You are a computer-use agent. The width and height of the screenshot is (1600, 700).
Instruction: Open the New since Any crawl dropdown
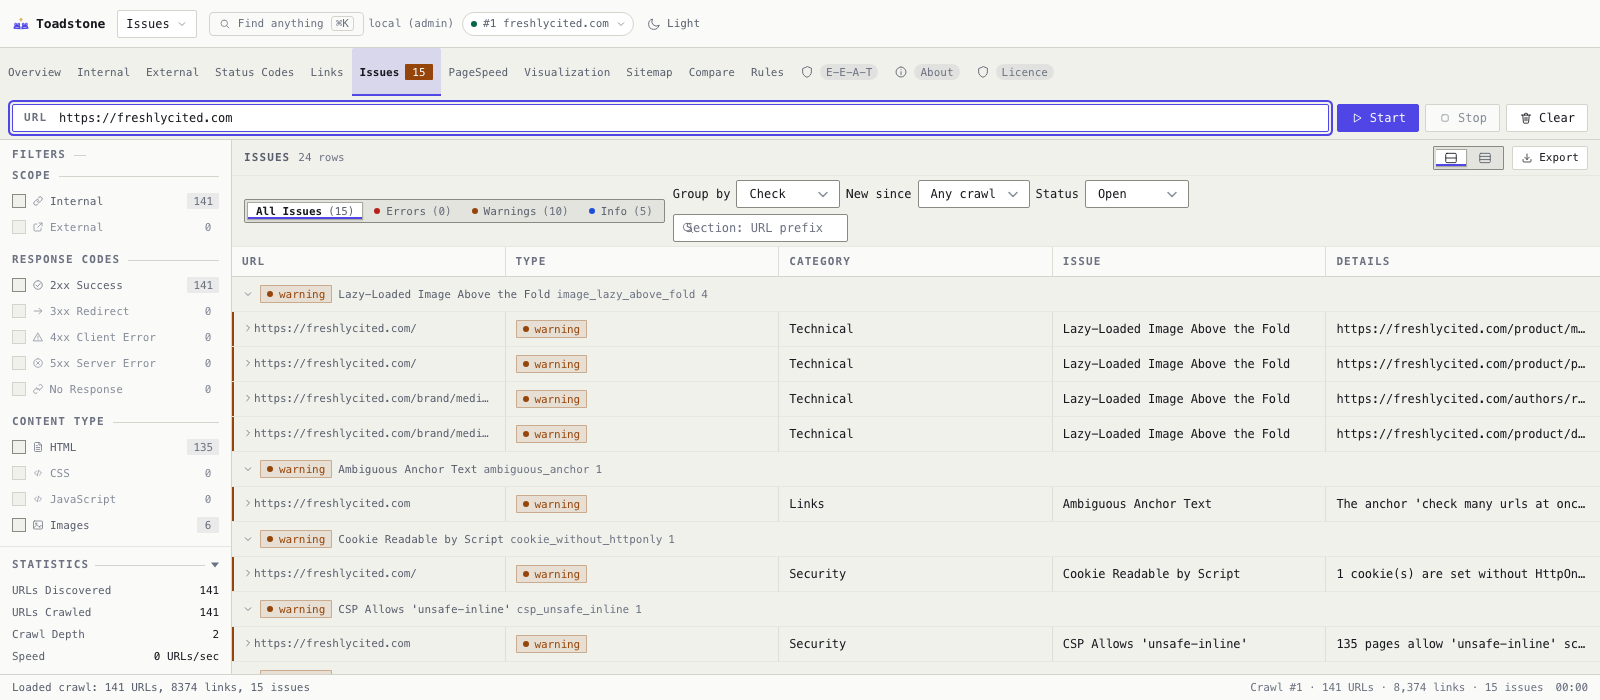tap(974, 194)
